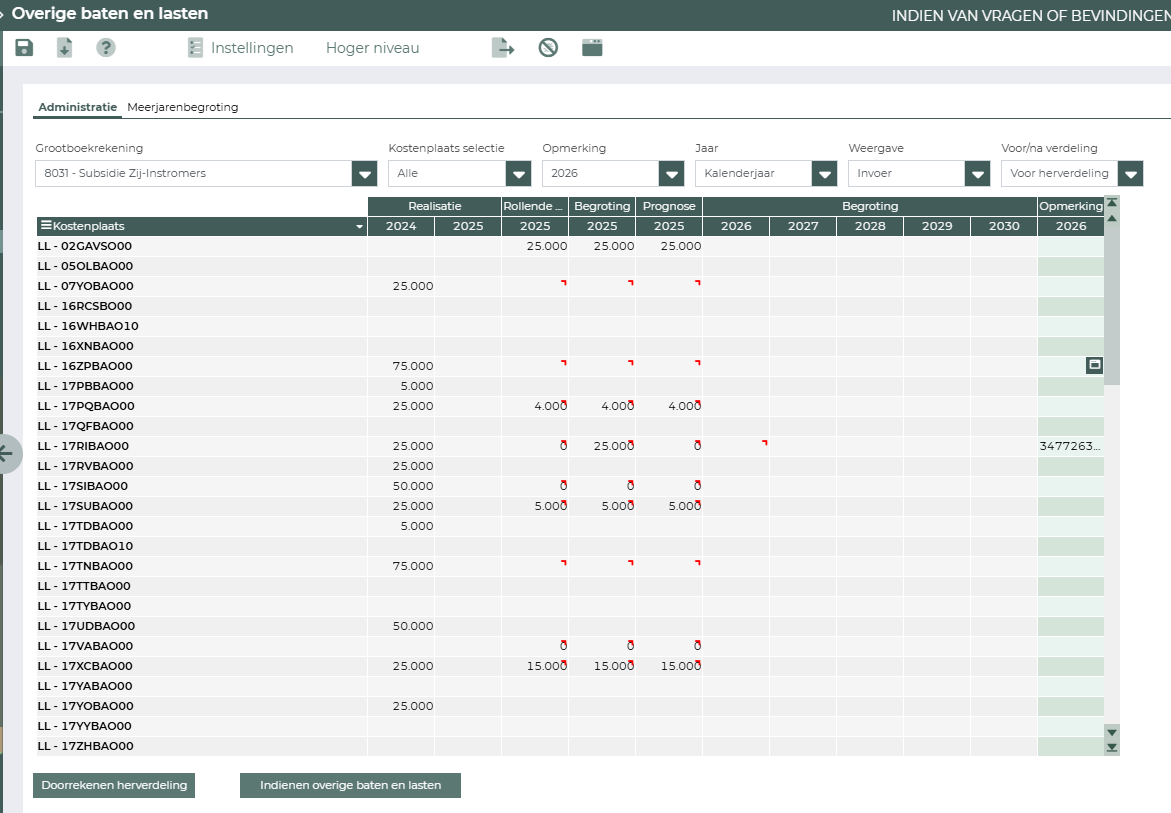Click the round back arrow at left edge
This screenshot has width=1171, height=813.
pos(7,453)
